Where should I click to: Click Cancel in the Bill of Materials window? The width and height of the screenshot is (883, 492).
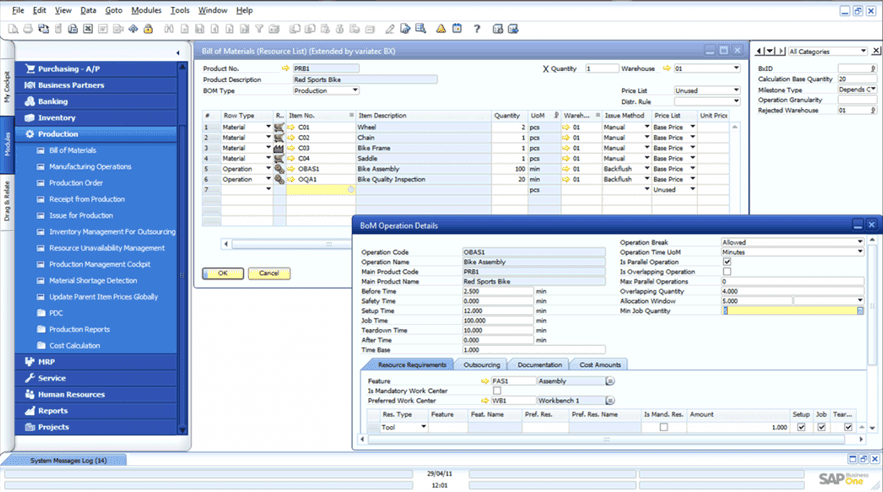(269, 274)
